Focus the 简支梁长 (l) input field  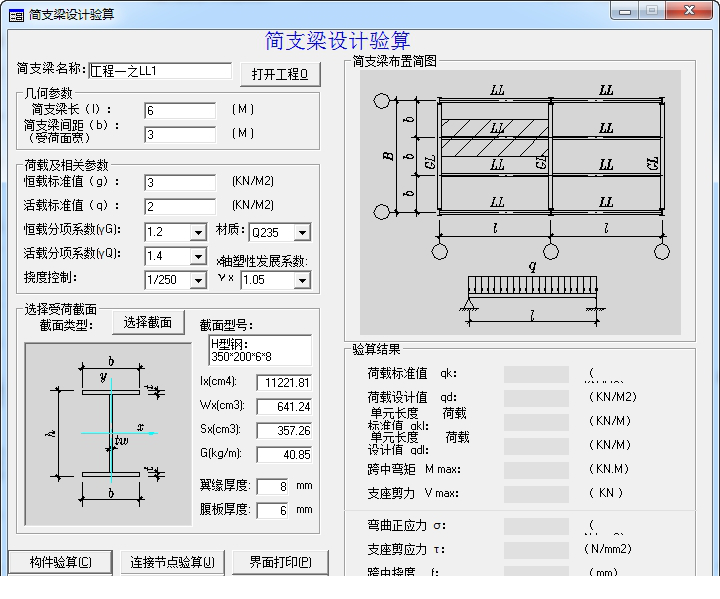tap(180, 111)
